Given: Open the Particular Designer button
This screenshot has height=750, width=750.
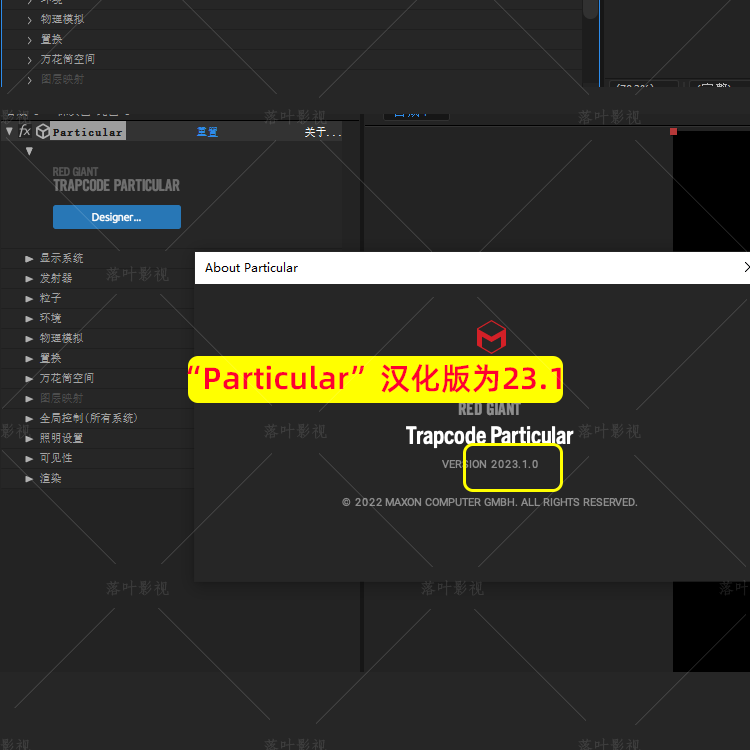Looking at the screenshot, I should coord(117,217).
